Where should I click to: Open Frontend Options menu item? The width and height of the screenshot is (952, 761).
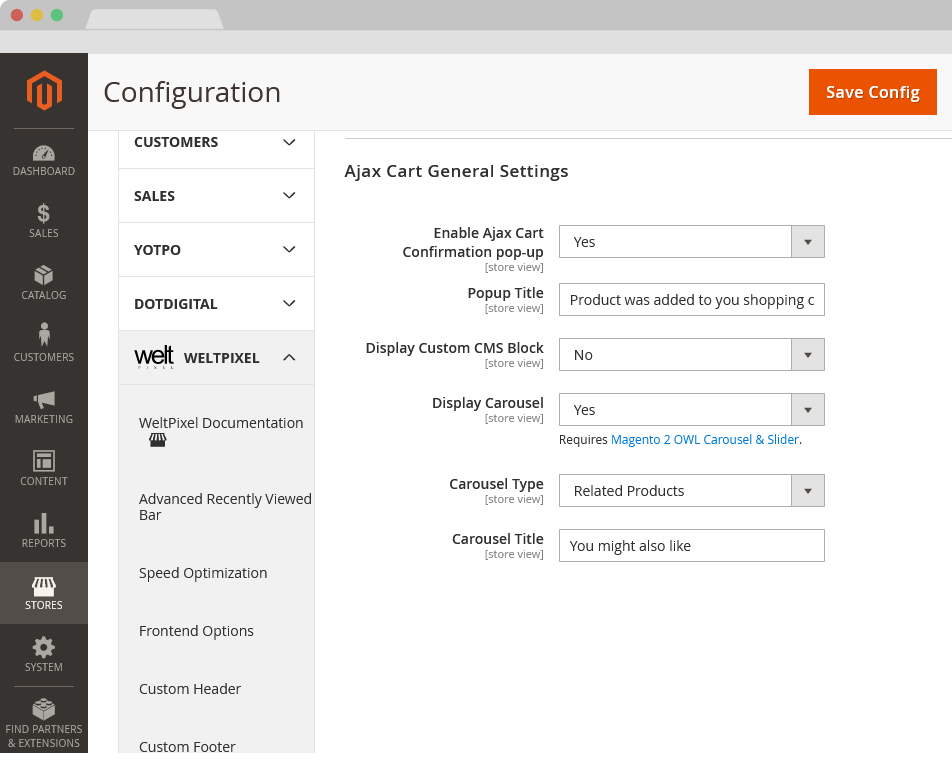[196, 631]
